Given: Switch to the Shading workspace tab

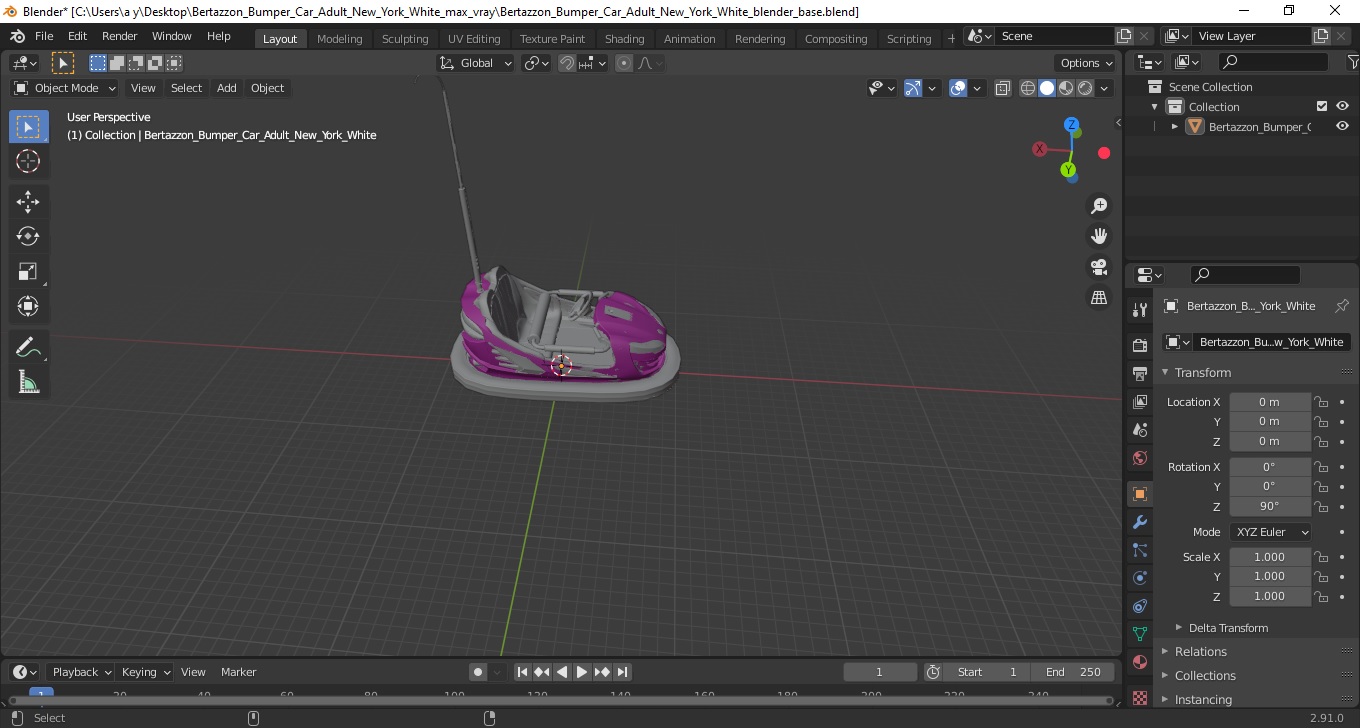Looking at the screenshot, I should (x=624, y=39).
